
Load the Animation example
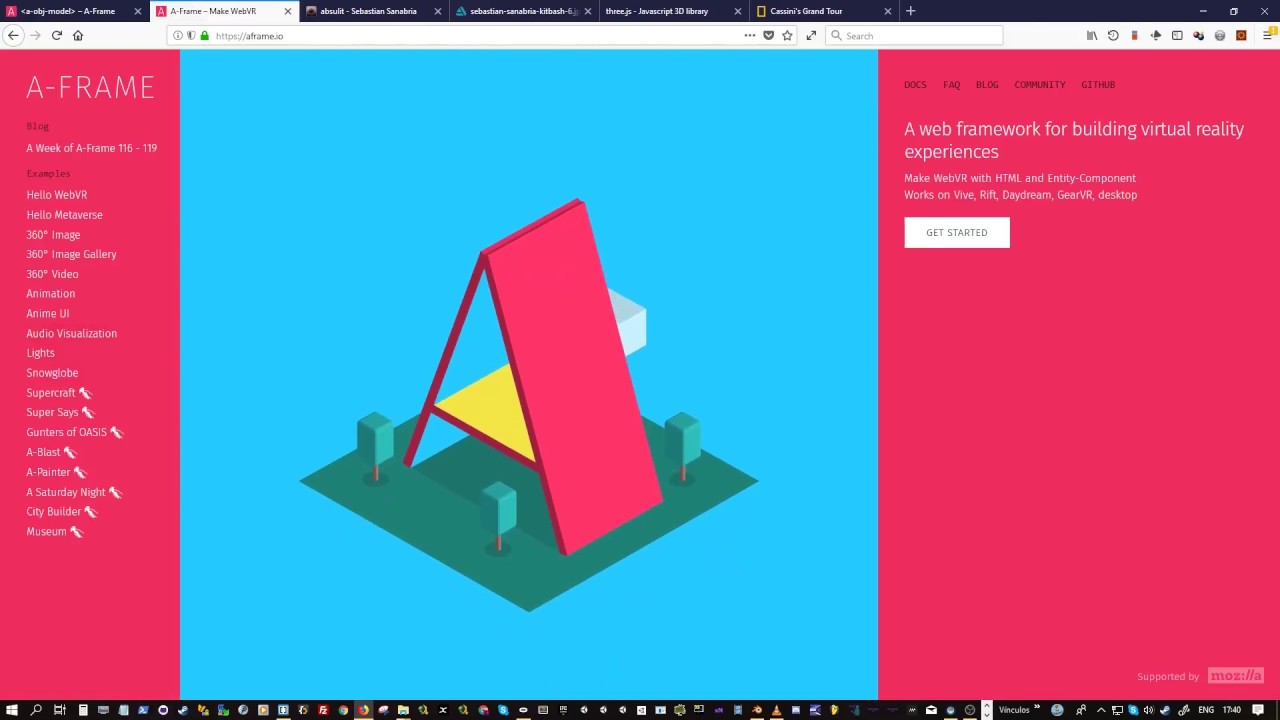coord(51,294)
